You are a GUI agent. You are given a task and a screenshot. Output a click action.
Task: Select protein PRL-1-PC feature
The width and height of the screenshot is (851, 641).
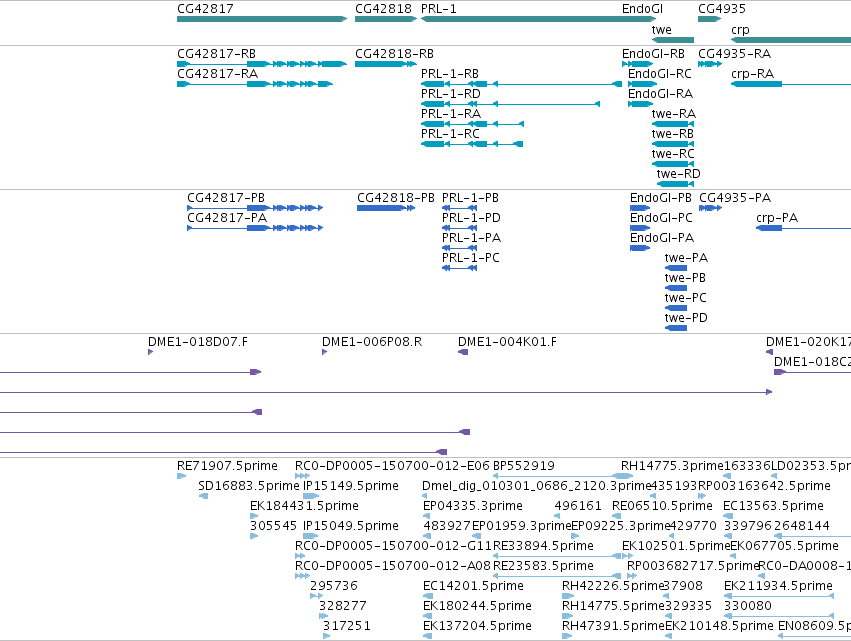[x=460, y=268]
